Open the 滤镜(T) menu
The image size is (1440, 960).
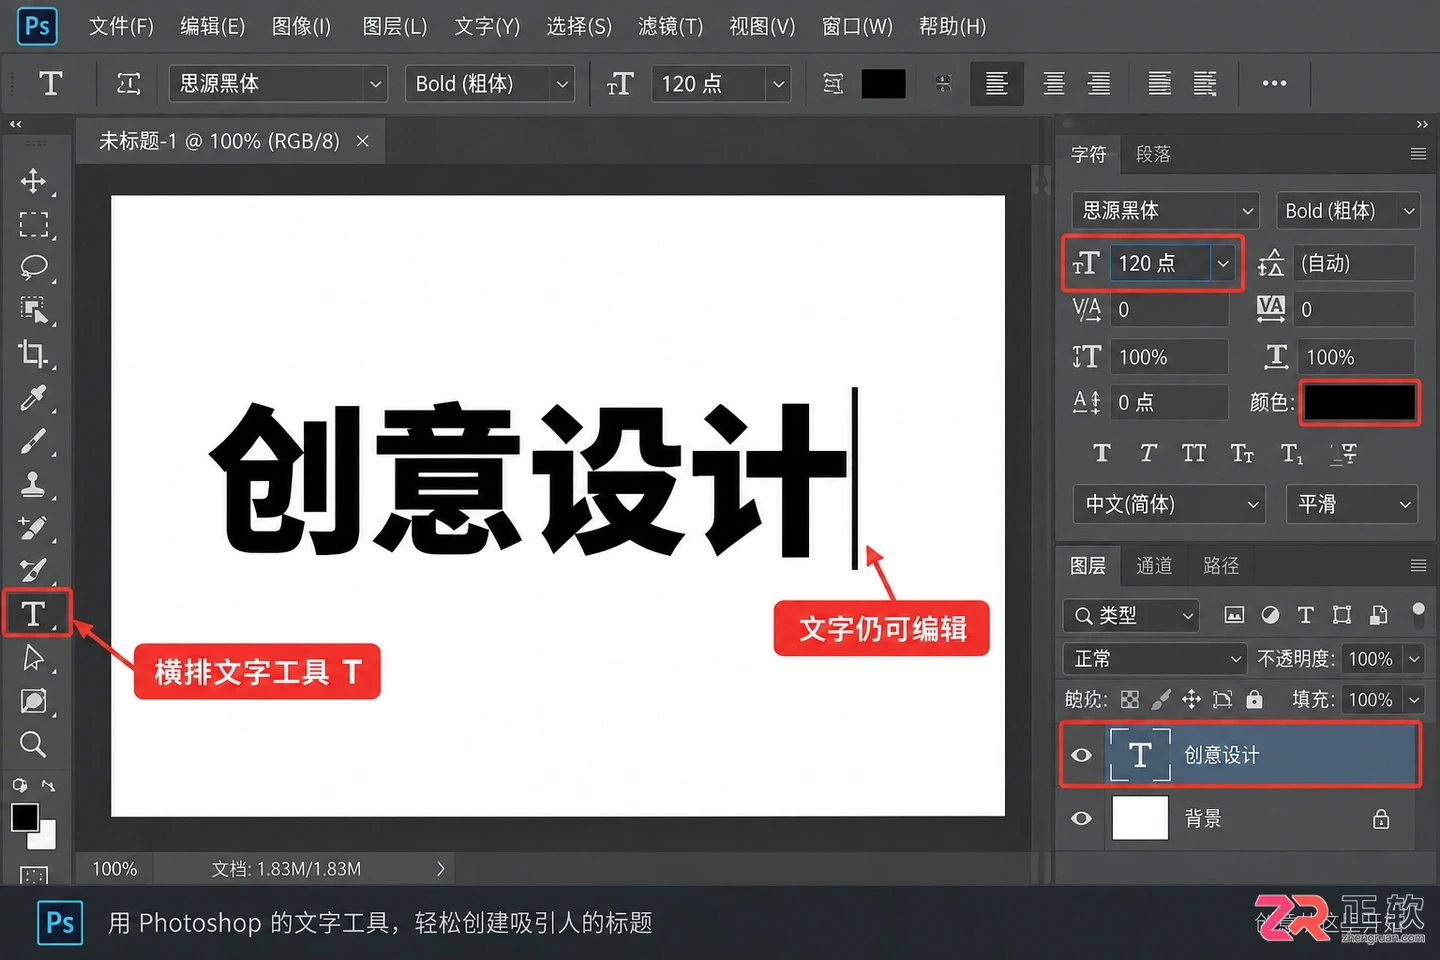coord(671,26)
